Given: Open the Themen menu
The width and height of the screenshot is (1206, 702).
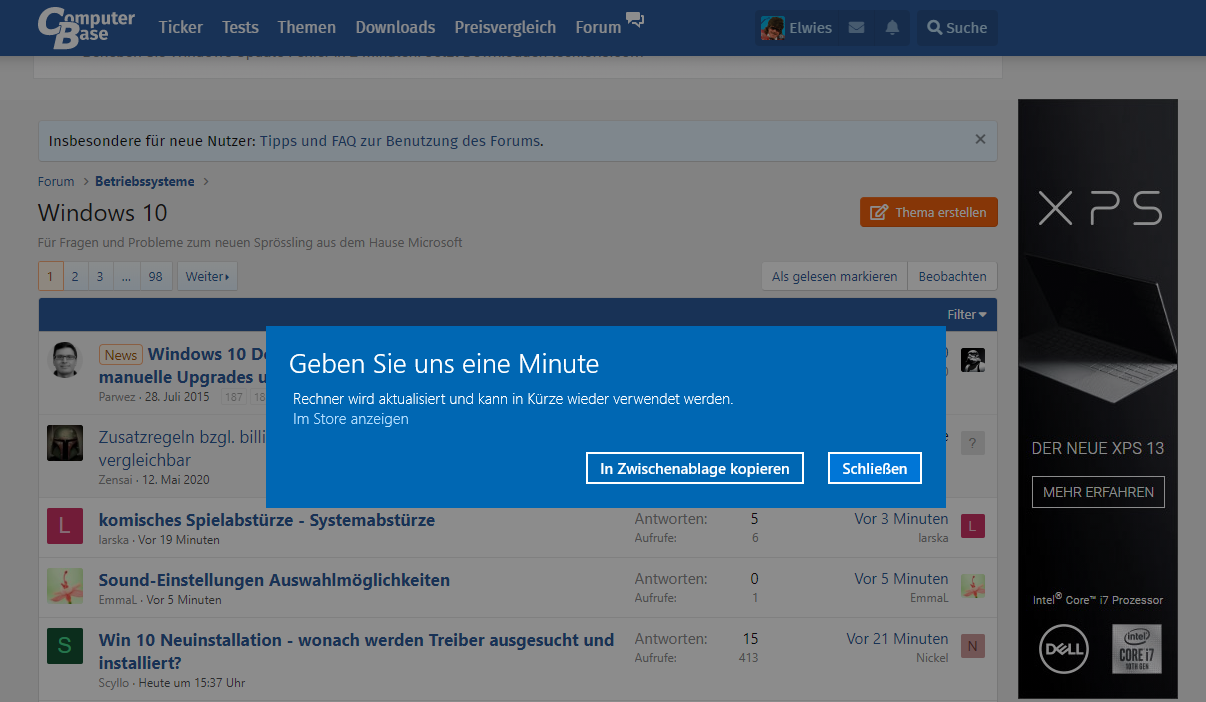Looking at the screenshot, I should (306, 27).
